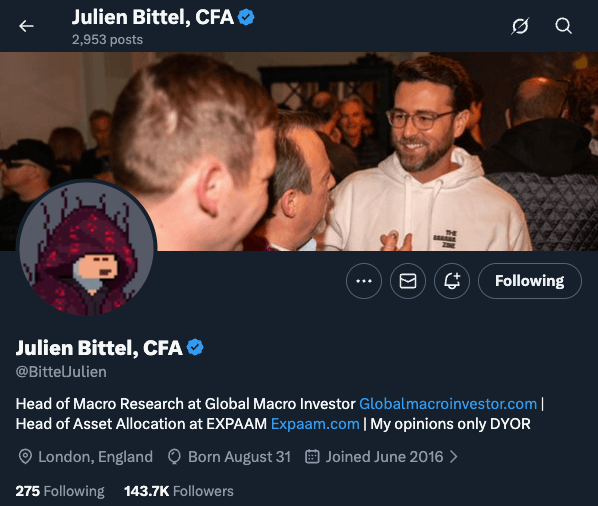Viewport: 598px width, 506px height.
Task: View the 275 Following list
Action: [x=60, y=491]
